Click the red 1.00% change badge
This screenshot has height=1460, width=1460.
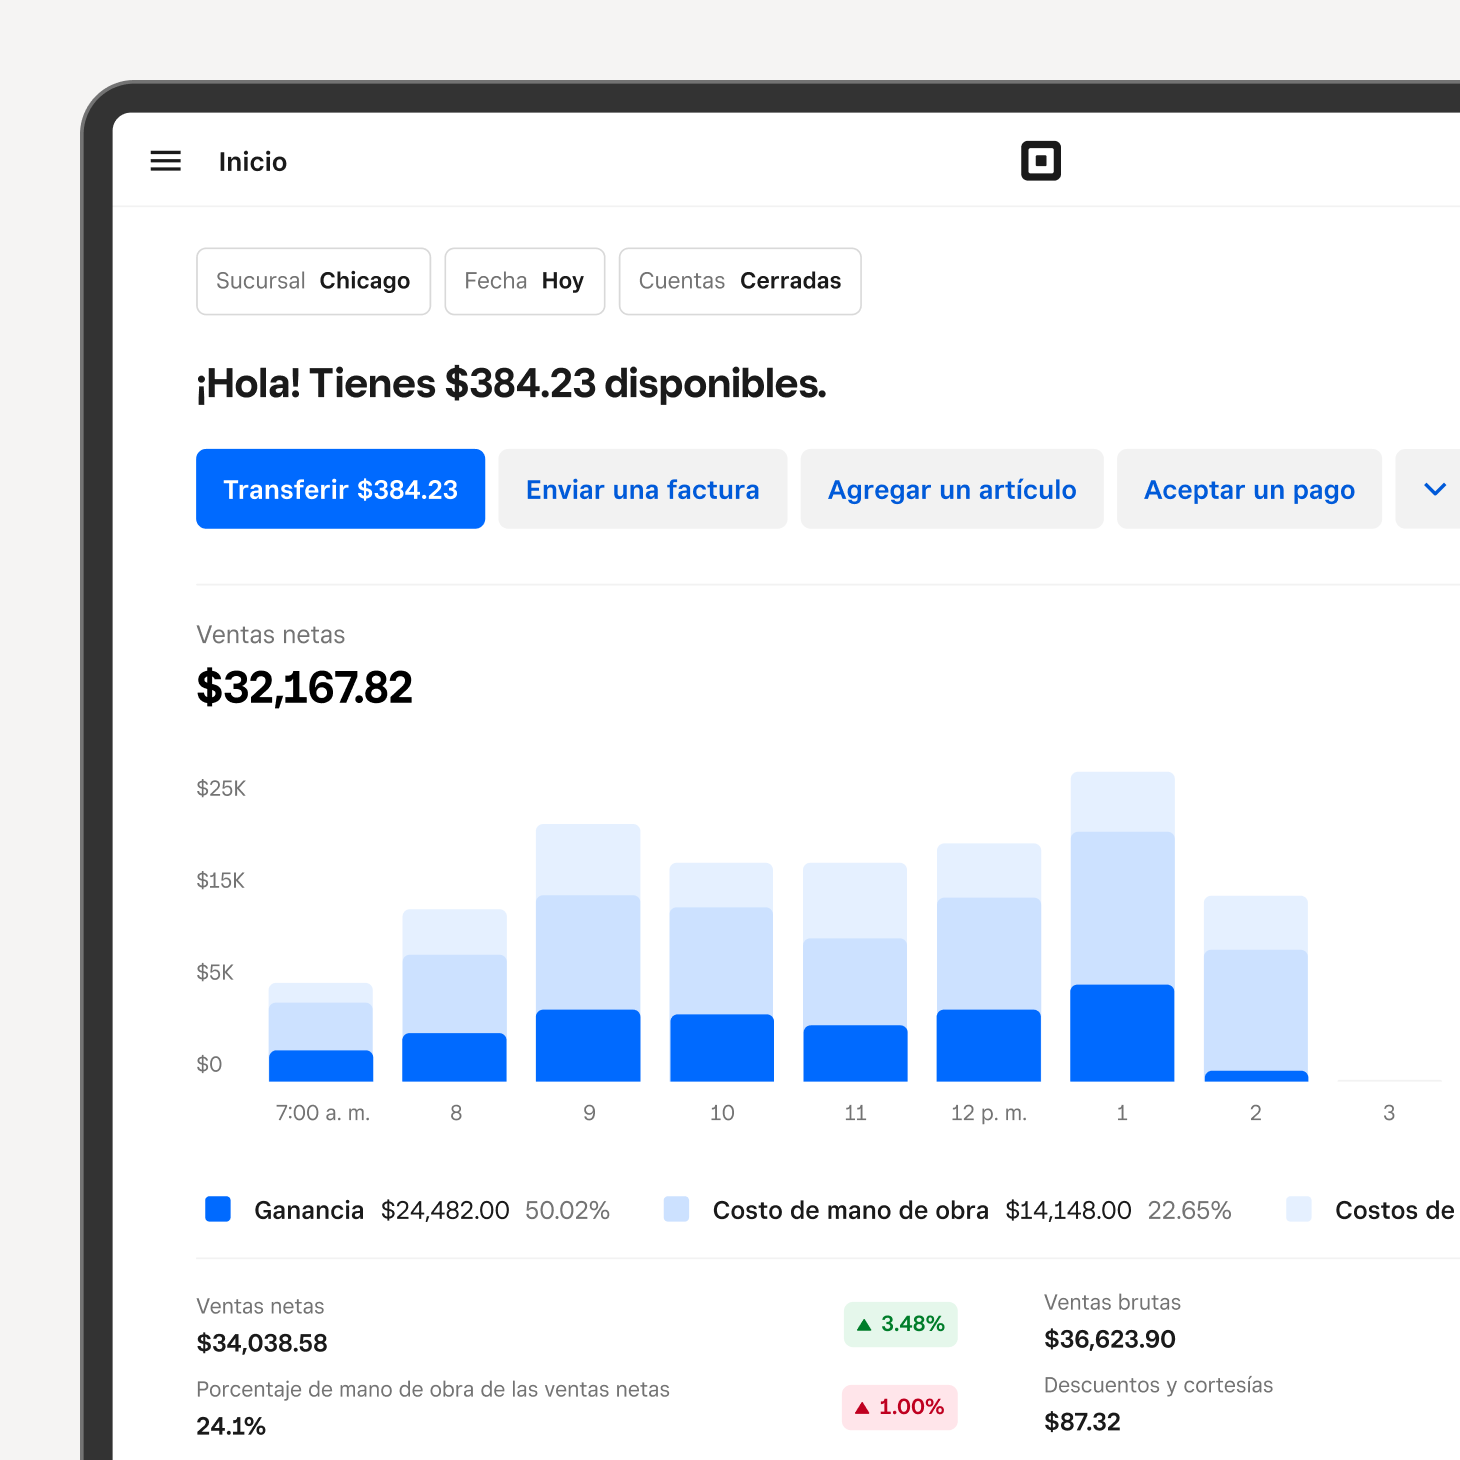click(900, 1407)
